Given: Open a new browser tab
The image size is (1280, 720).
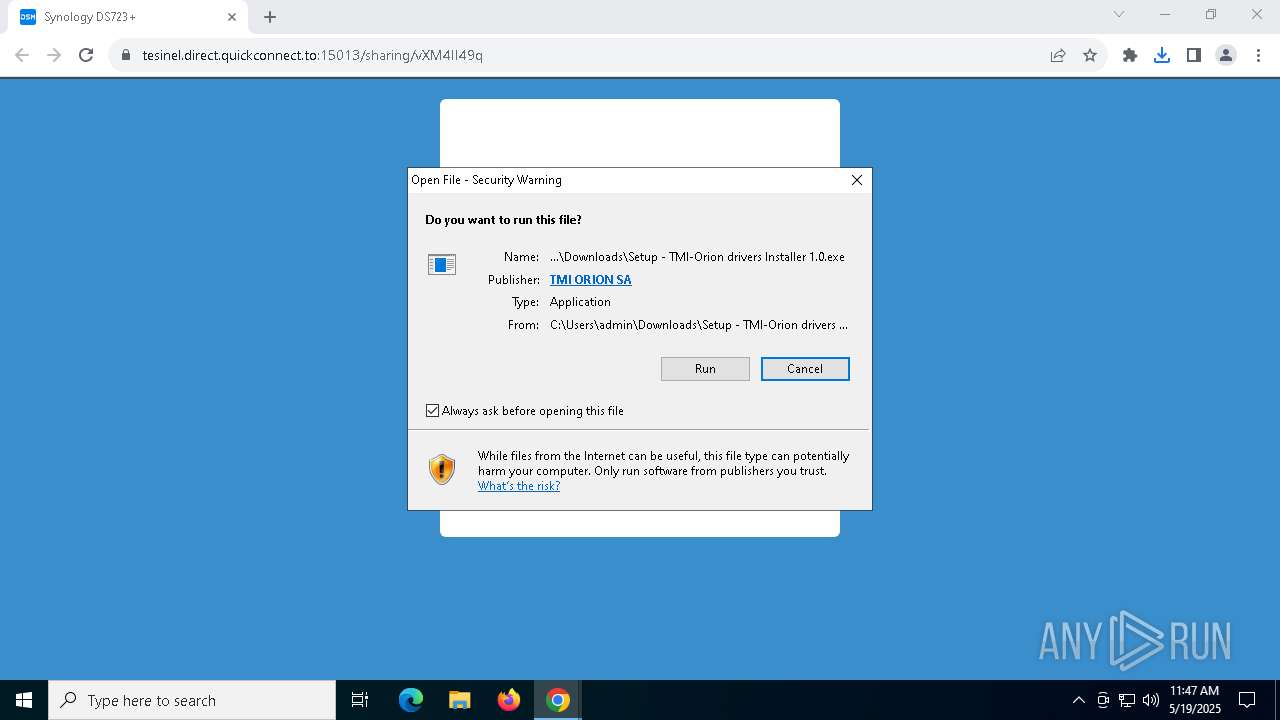Looking at the screenshot, I should point(270,17).
